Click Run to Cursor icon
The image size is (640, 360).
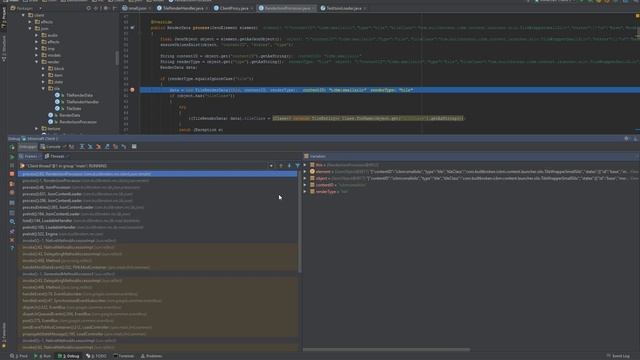click(124, 147)
